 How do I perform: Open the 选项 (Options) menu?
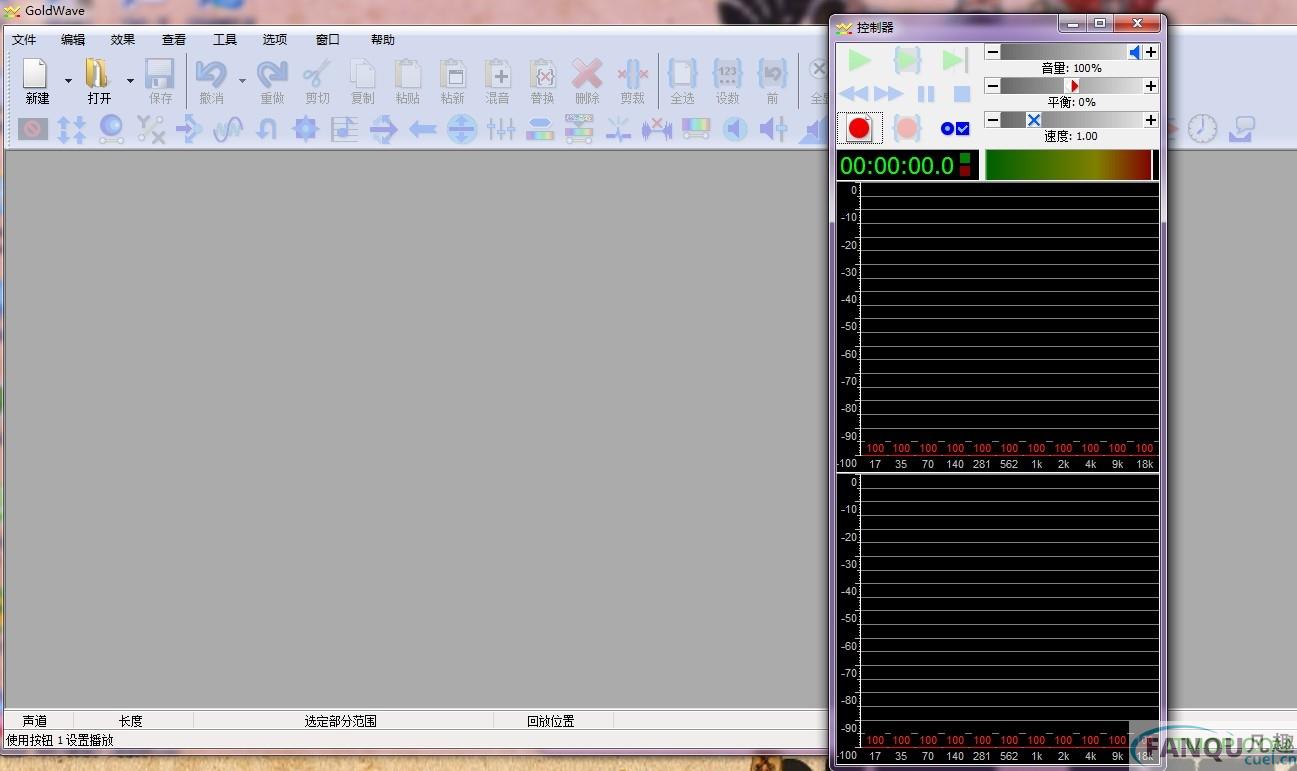274,39
